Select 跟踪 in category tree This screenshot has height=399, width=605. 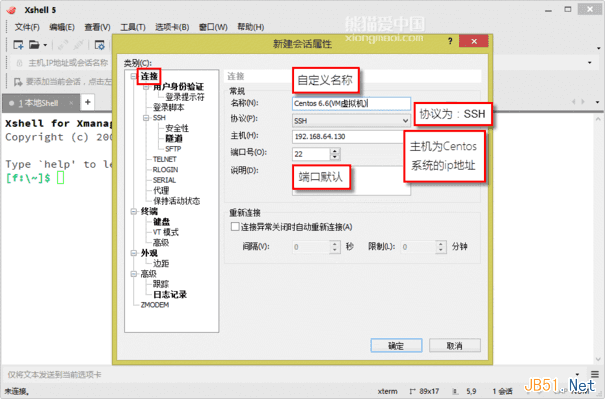click(x=161, y=284)
